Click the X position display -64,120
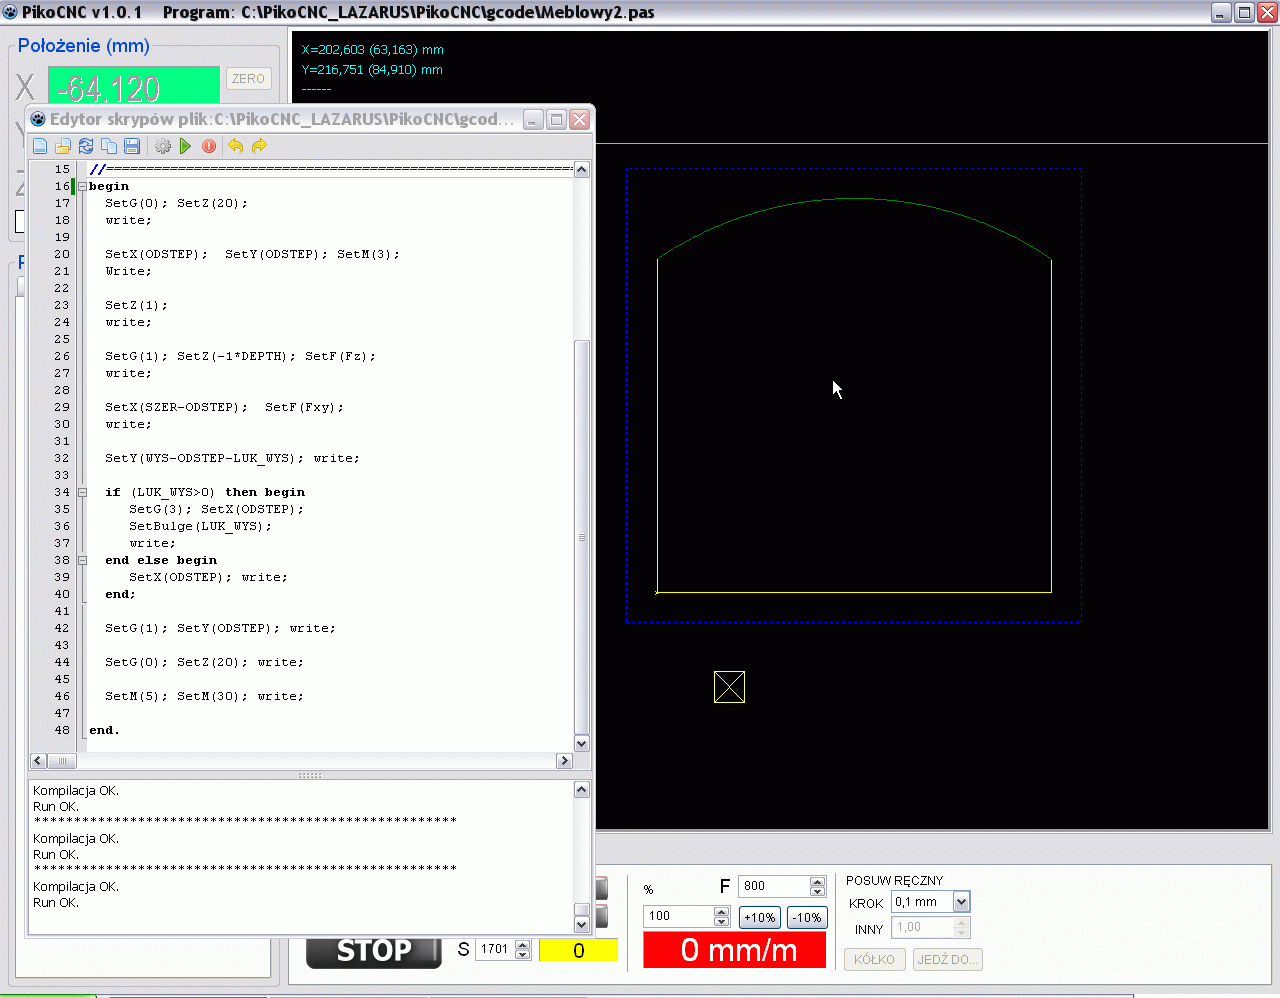The height and width of the screenshot is (998, 1280). [x=134, y=87]
